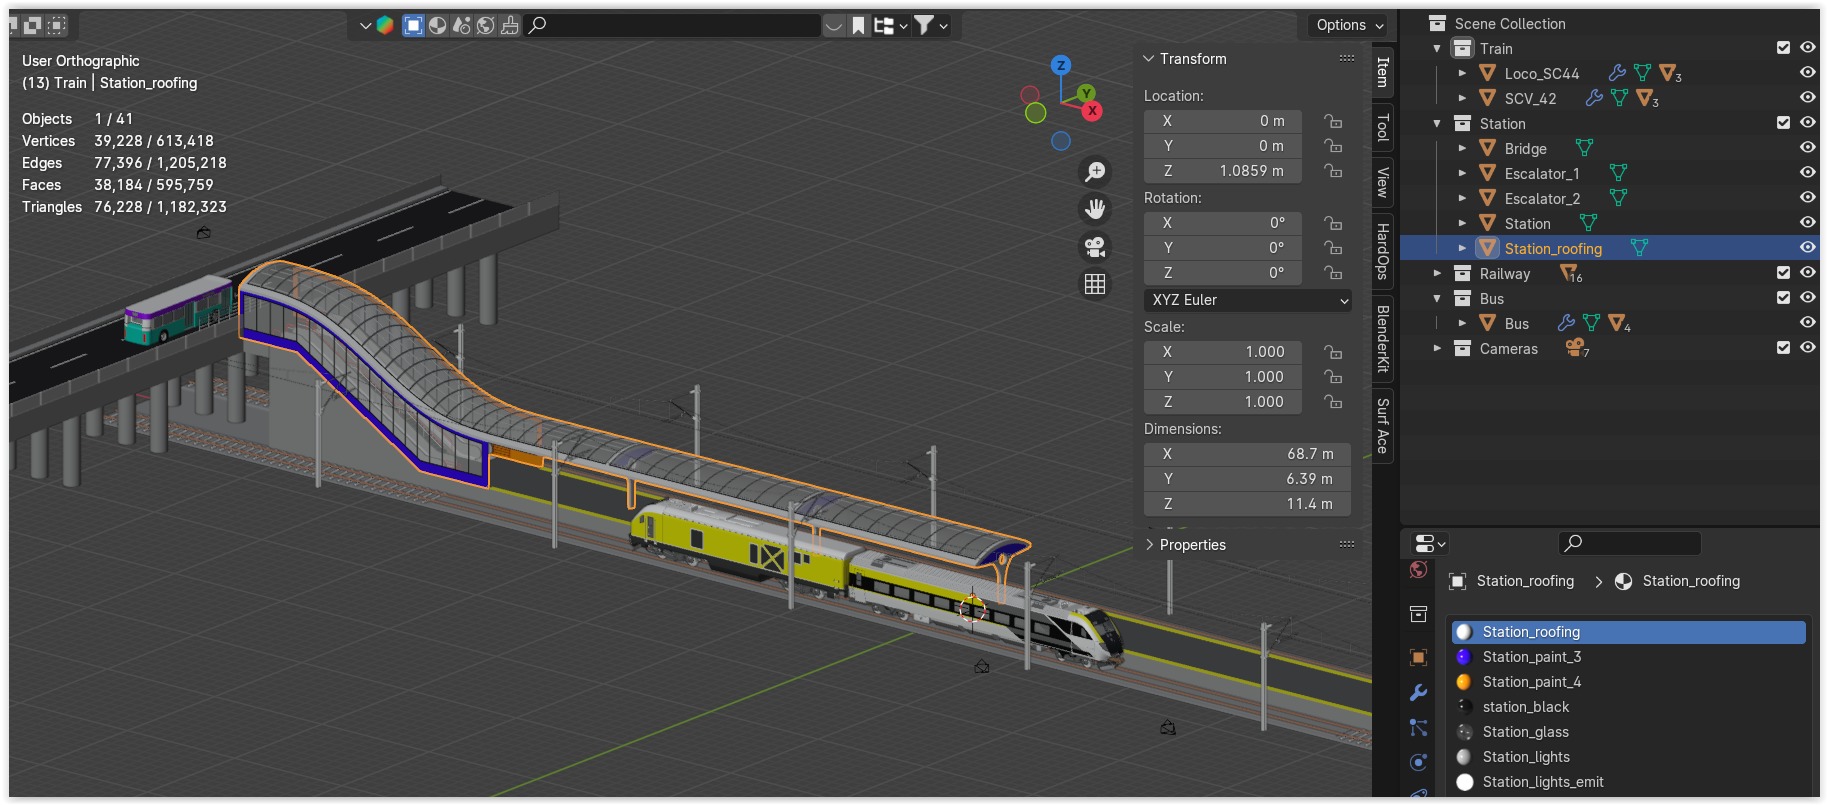Open the Collection properties tab
The width and height of the screenshot is (1828, 805).
pyautogui.click(x=1418, y=614)
